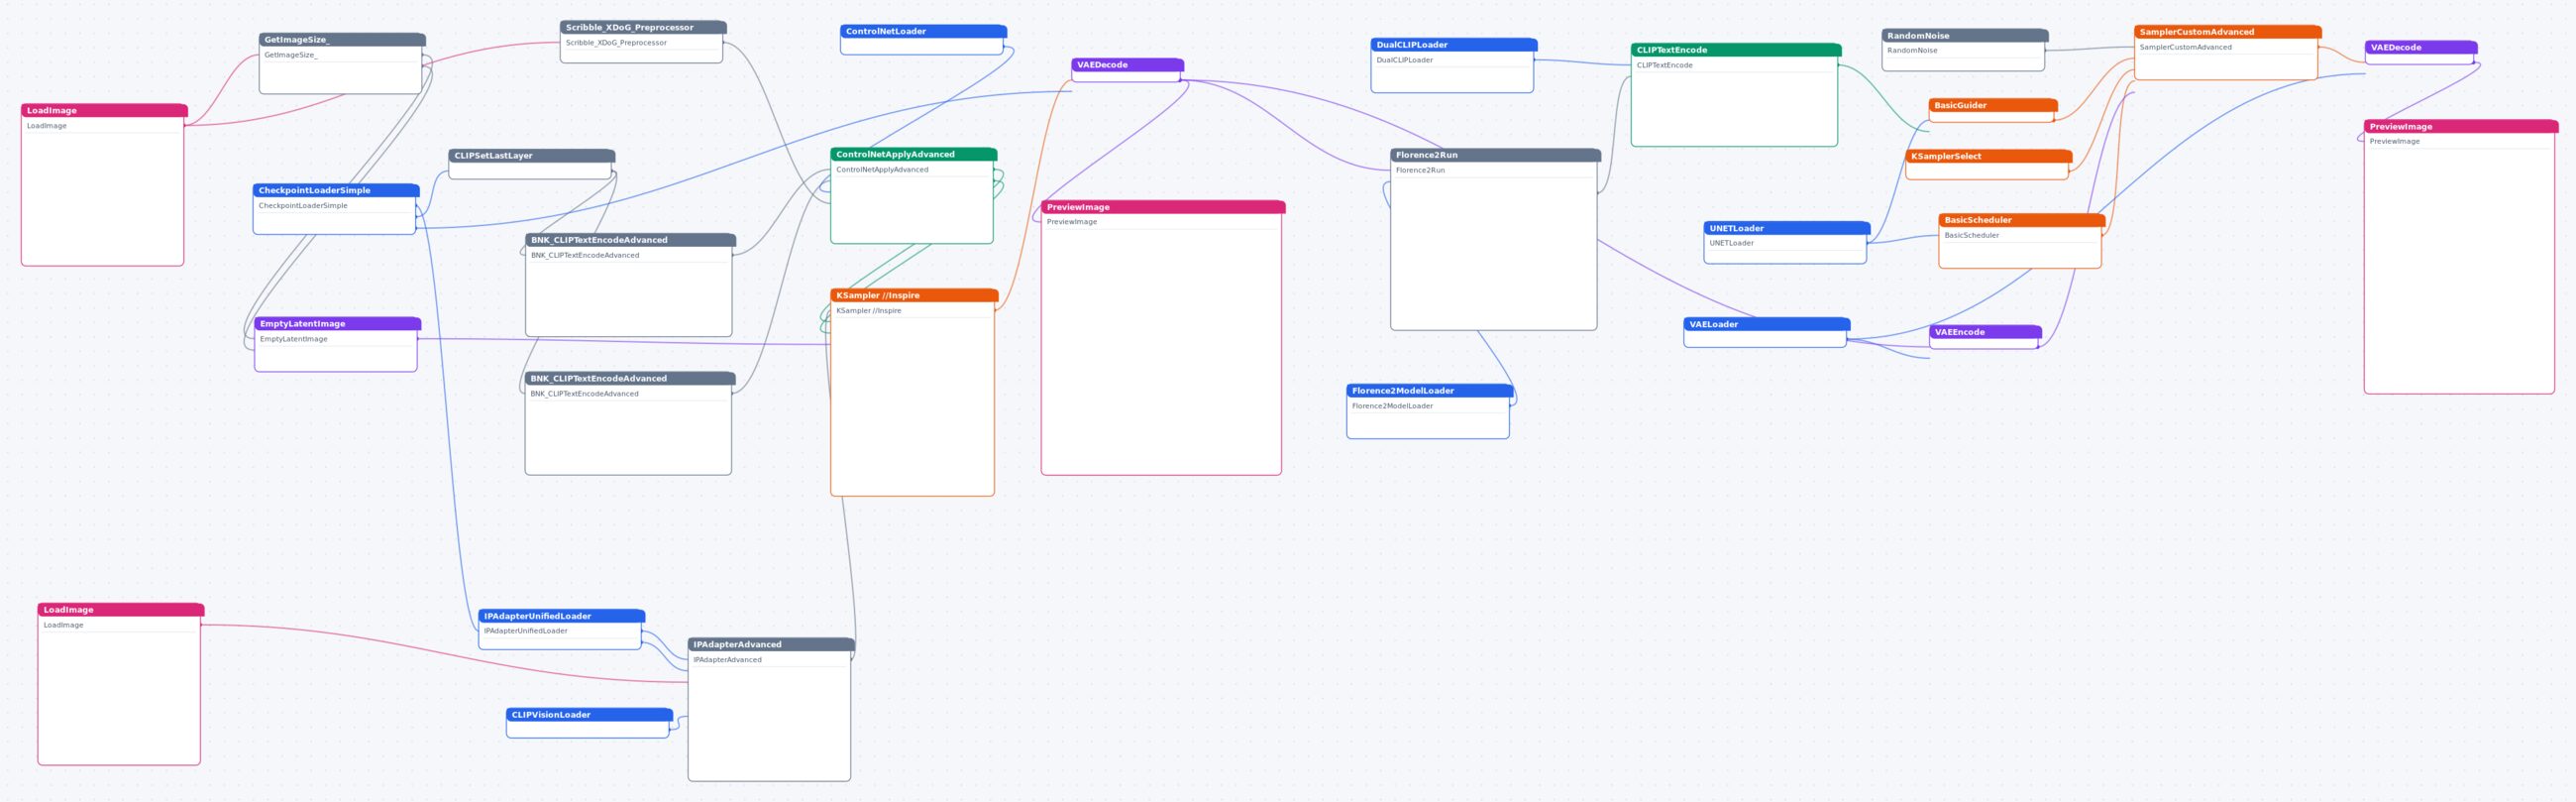Click the RandomNoise node

tap(1964, 50)
